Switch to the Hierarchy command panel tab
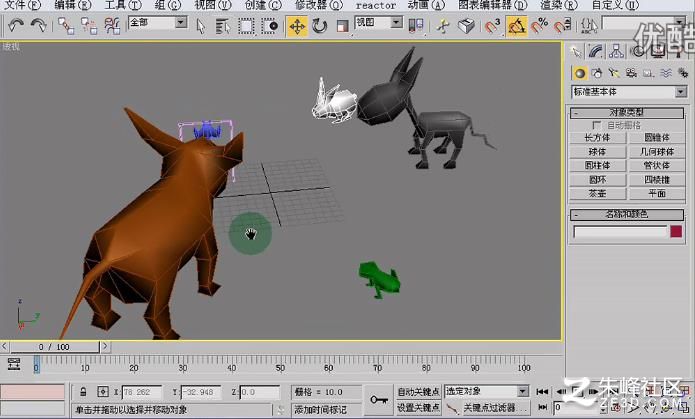This screenshot has height=419, width=695. point(616,52)
